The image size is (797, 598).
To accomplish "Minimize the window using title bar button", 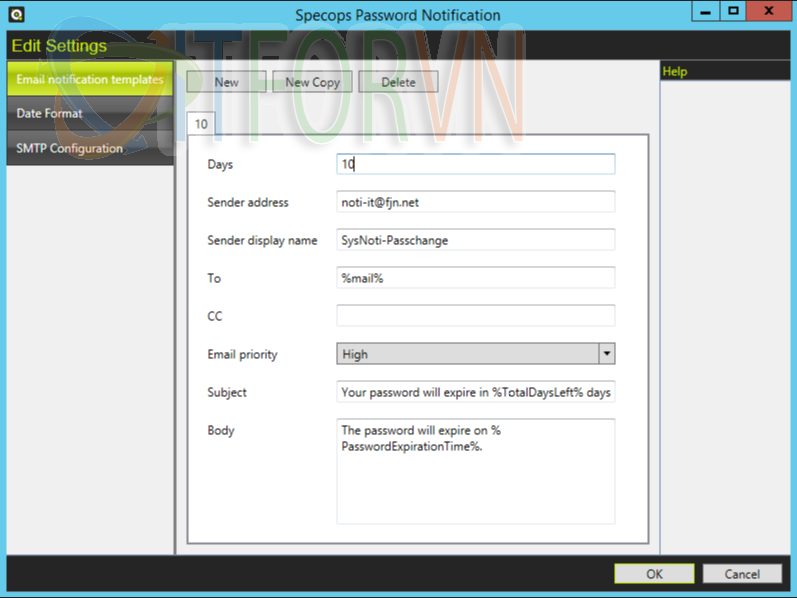I will (x=705, y=11).
